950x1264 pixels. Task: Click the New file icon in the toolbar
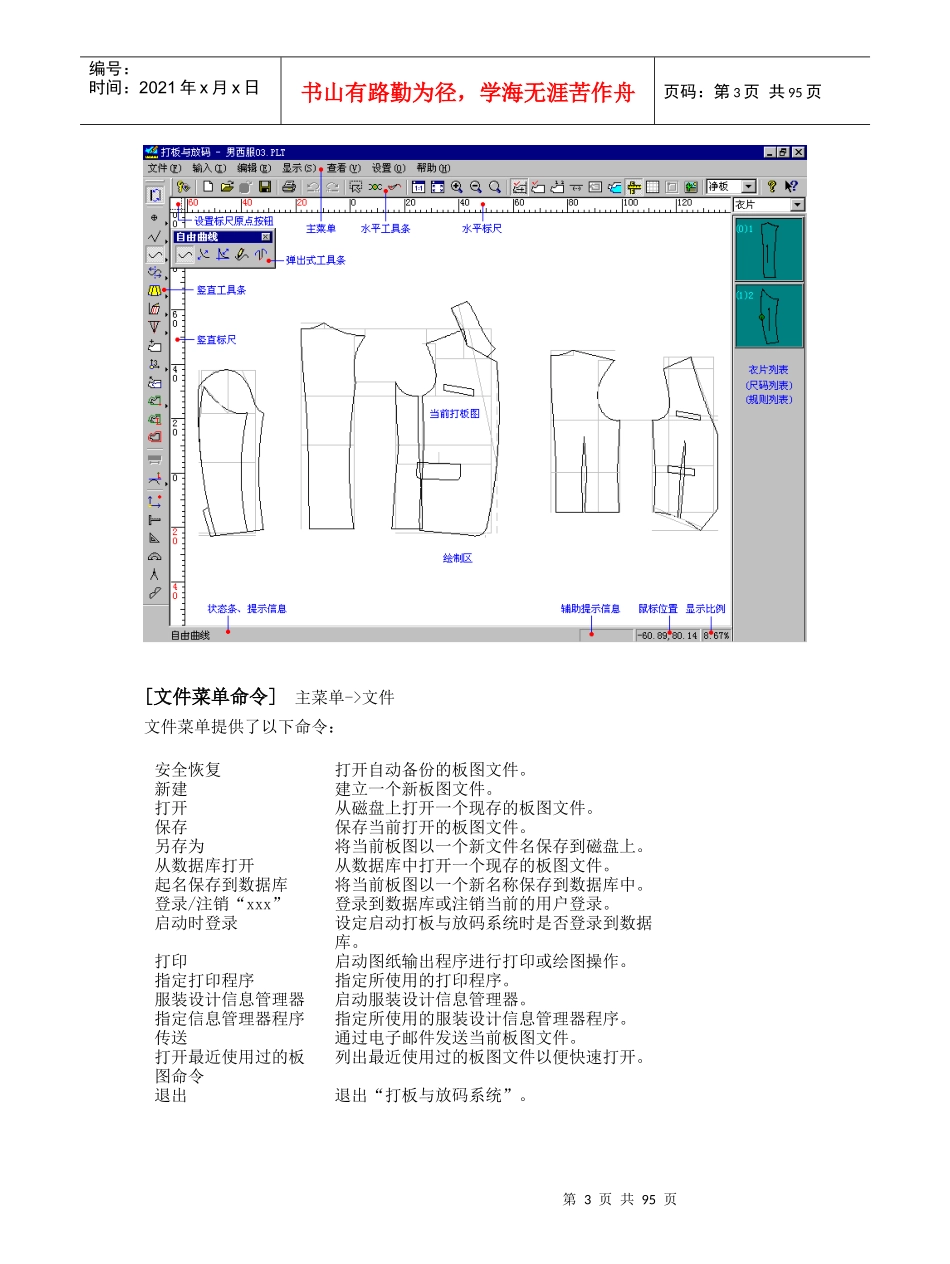[x=207, y=187]
